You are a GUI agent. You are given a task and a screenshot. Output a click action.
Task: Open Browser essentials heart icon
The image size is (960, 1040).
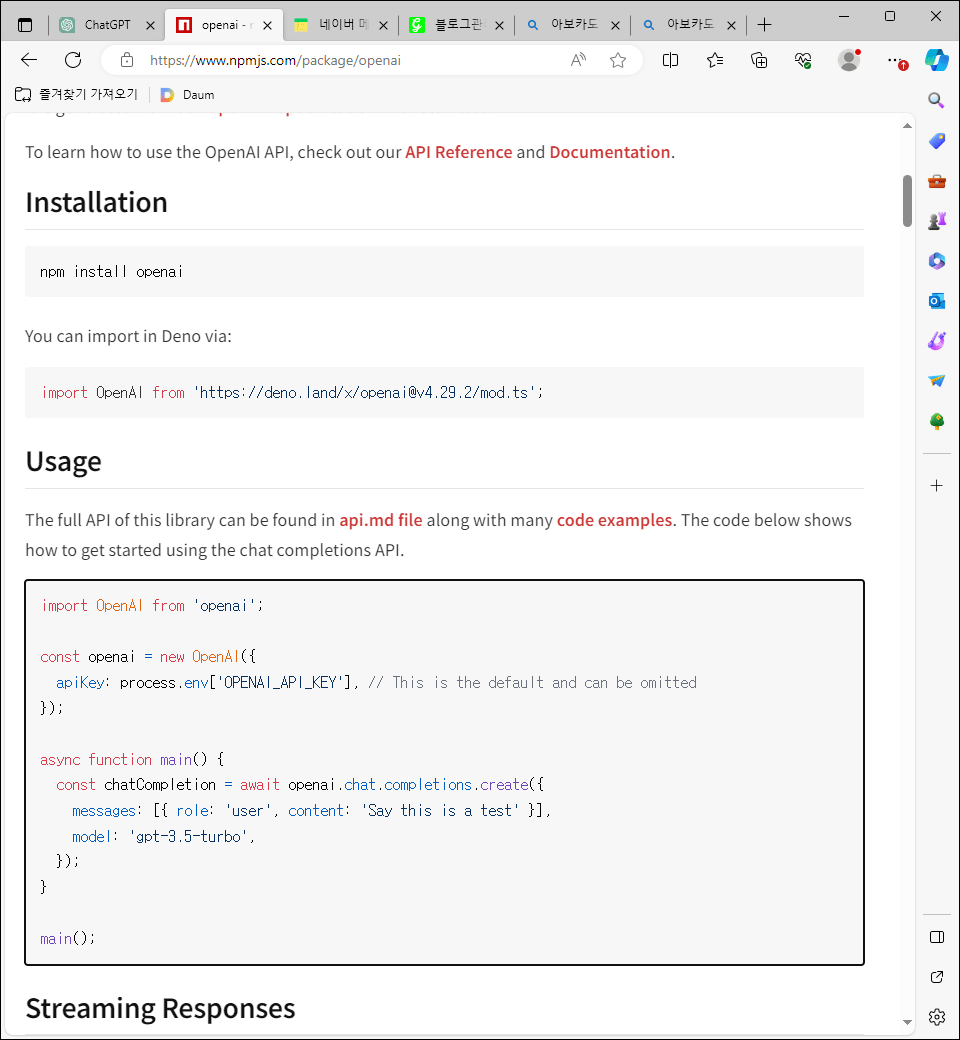pyautogui.click(x=803, y=60)
